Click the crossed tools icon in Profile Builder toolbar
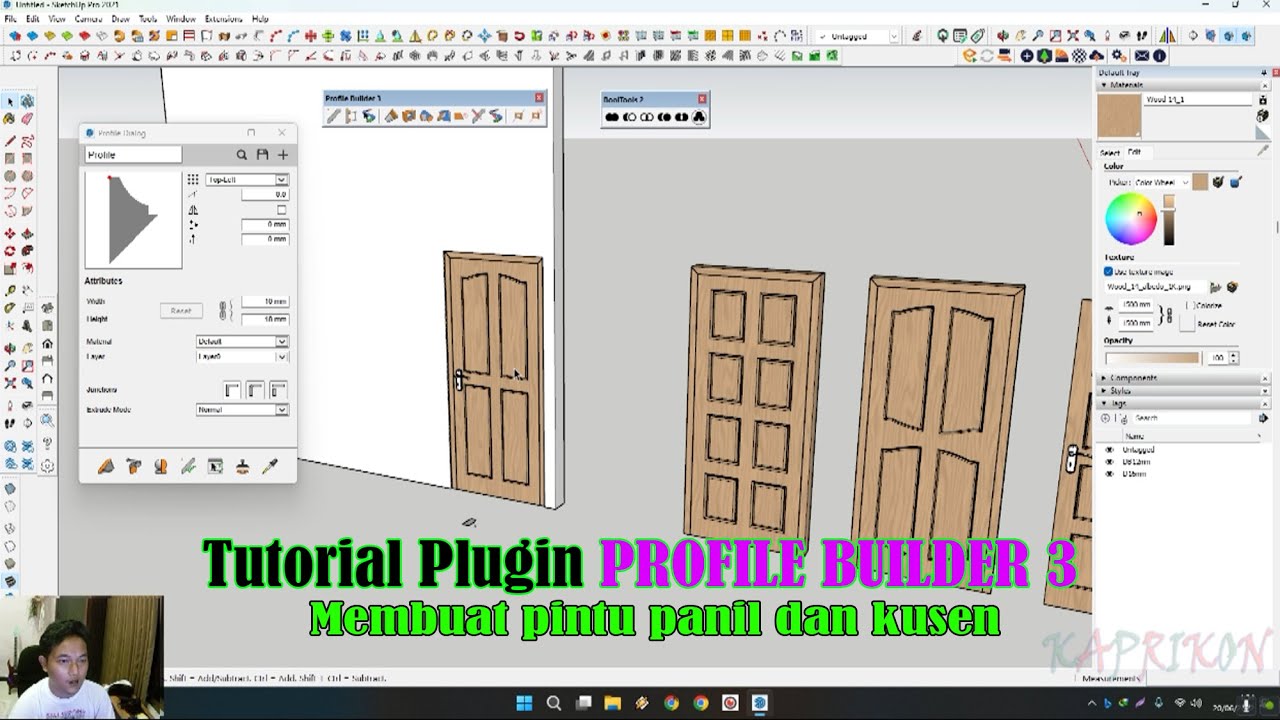Viewport: 1280px width, 720px height. [x=478, y=117]
